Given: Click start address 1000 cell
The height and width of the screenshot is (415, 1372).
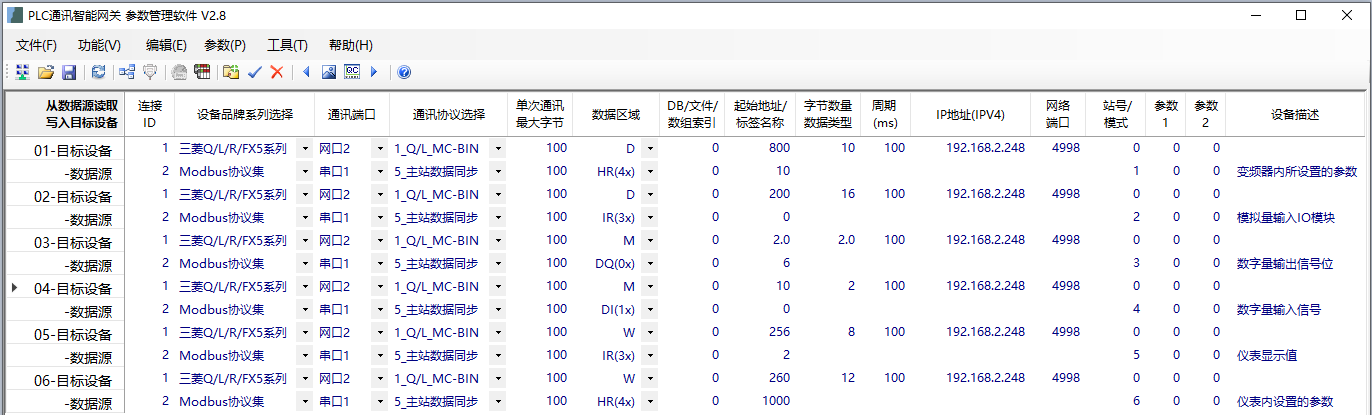Looking at the screenshot, I should coord(759,401).
